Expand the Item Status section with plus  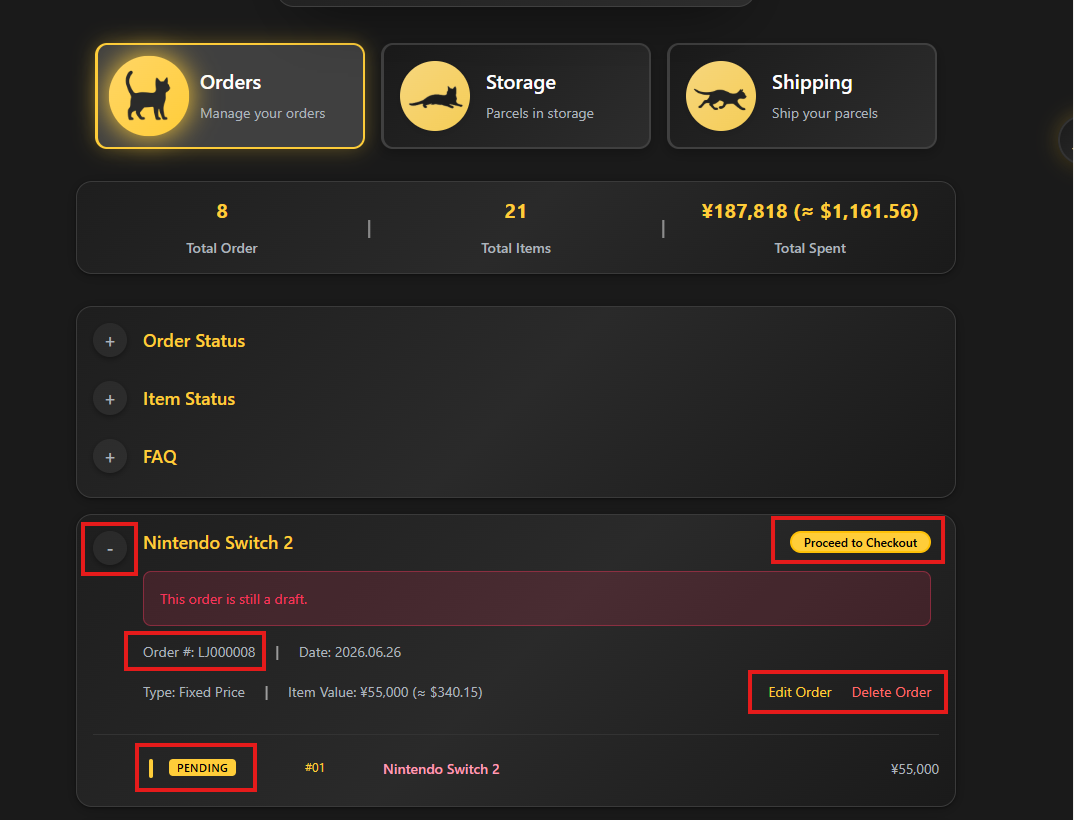(x=110, y=399)
